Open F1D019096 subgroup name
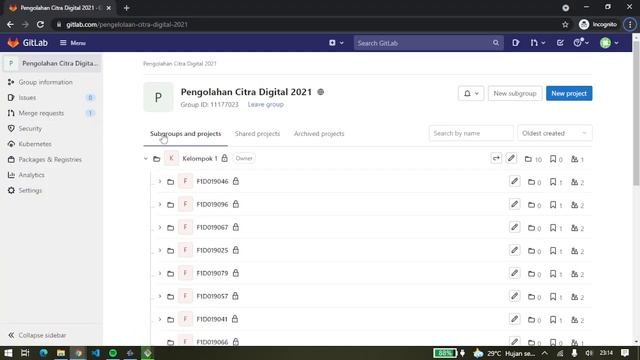Viewport: 640px width, 360px height. (212, 204)
